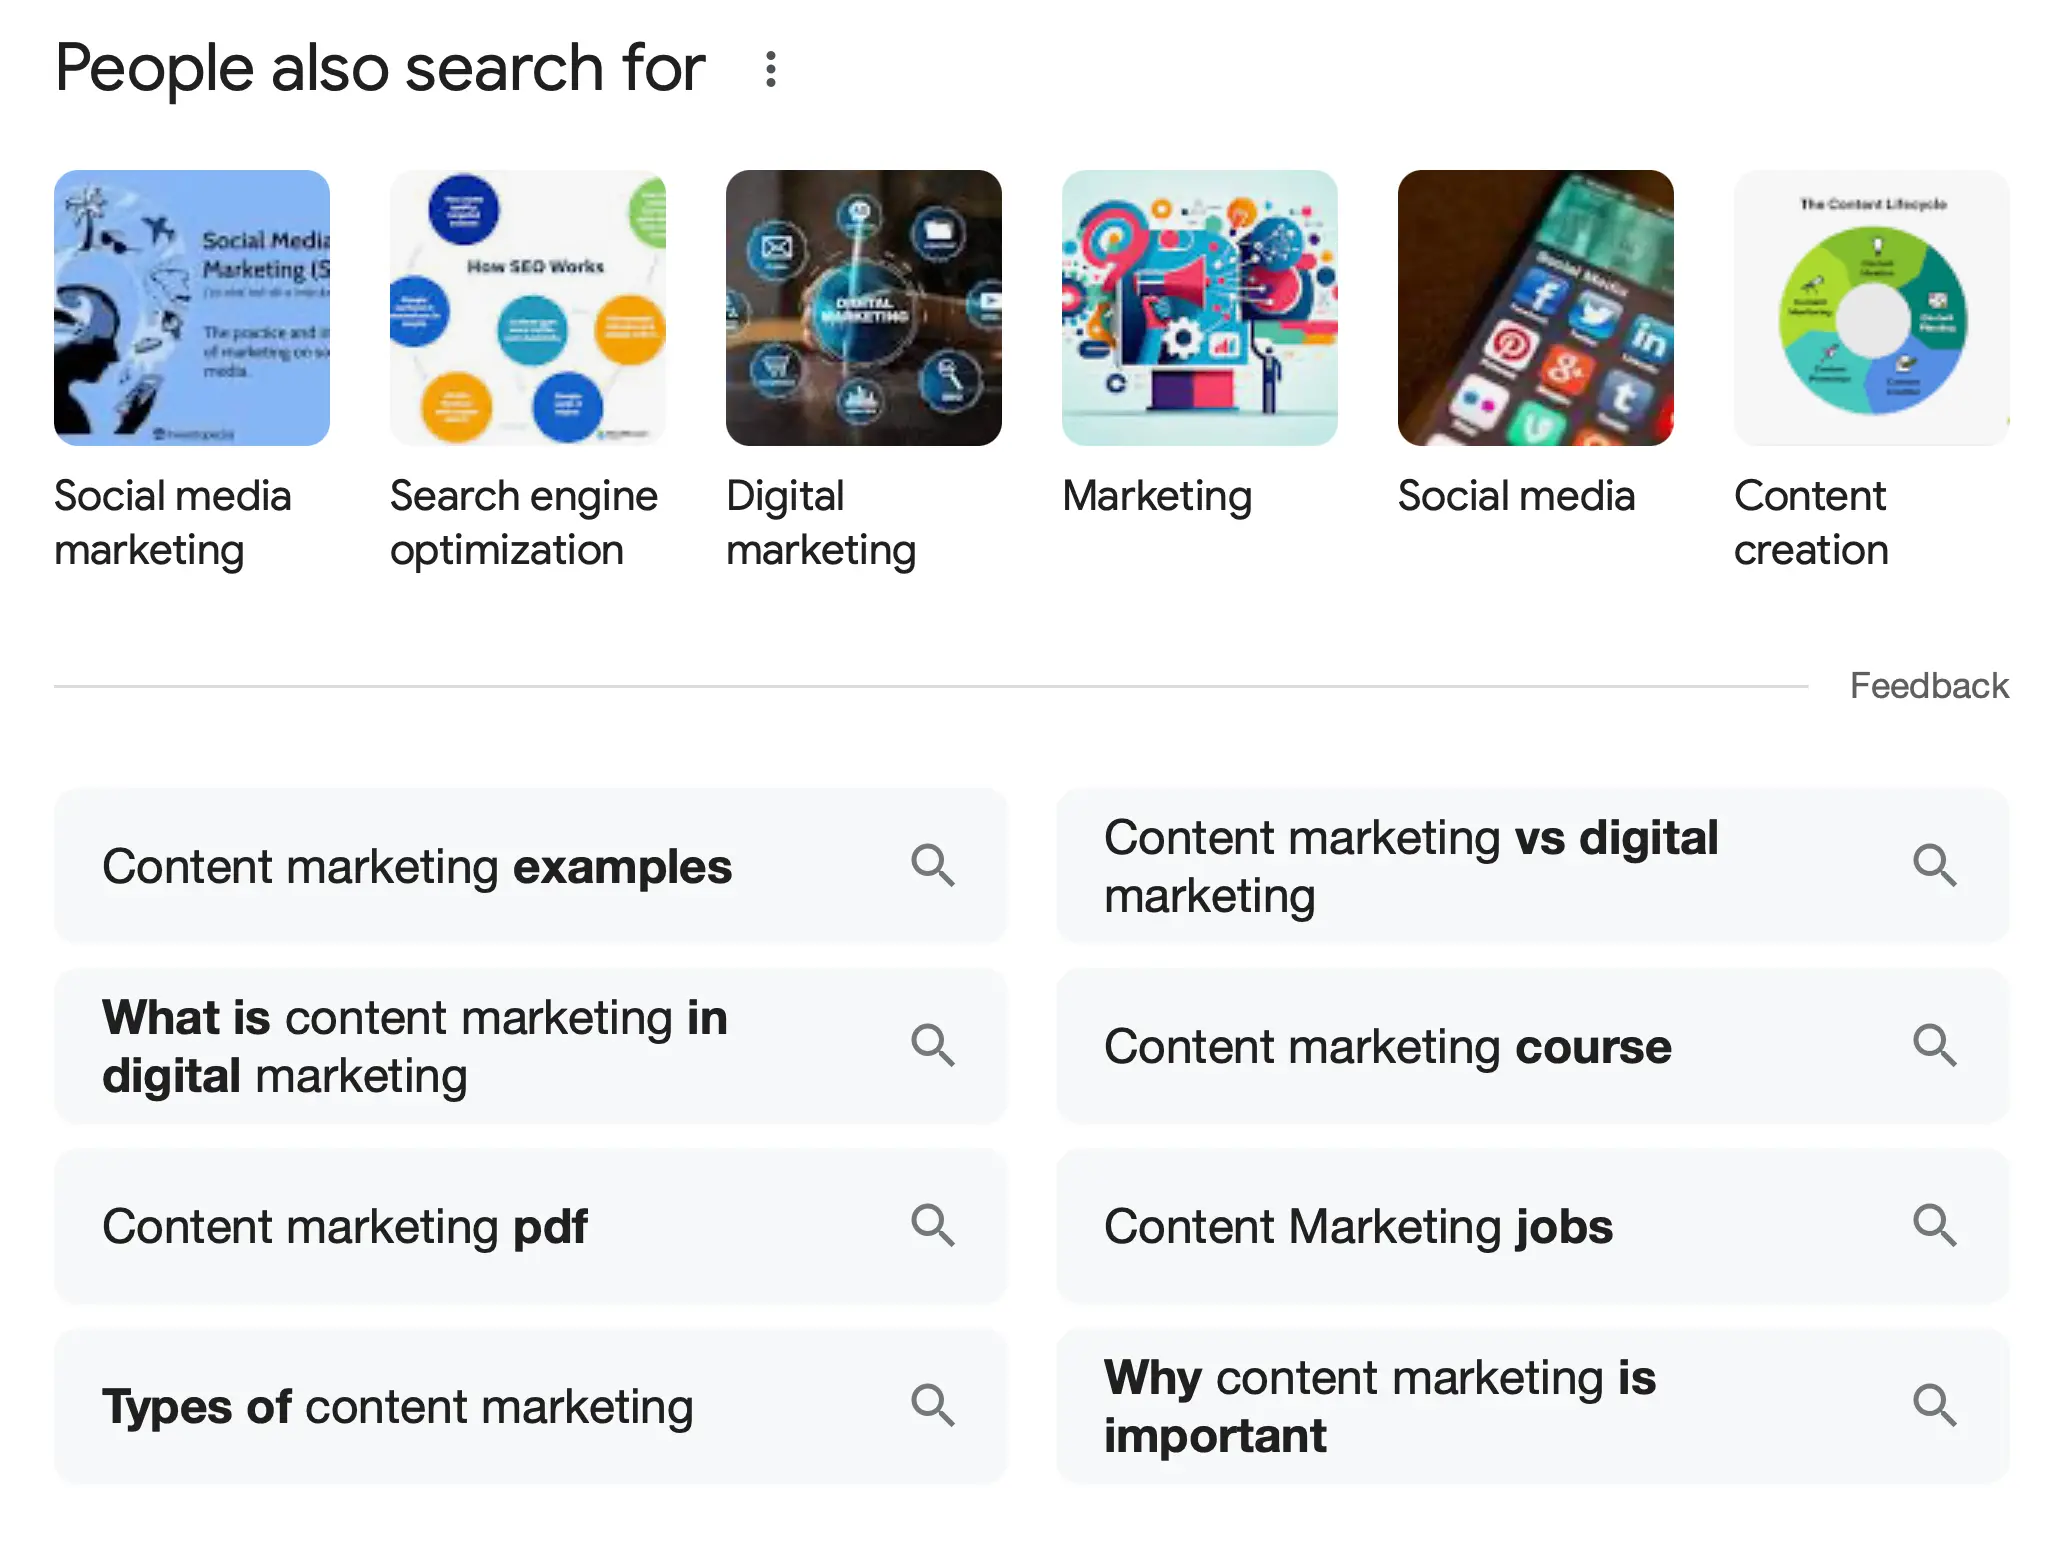2070x1548 pixels.
Task: Click search icon for Why content marketing is important
Action: point(1935,1406)
